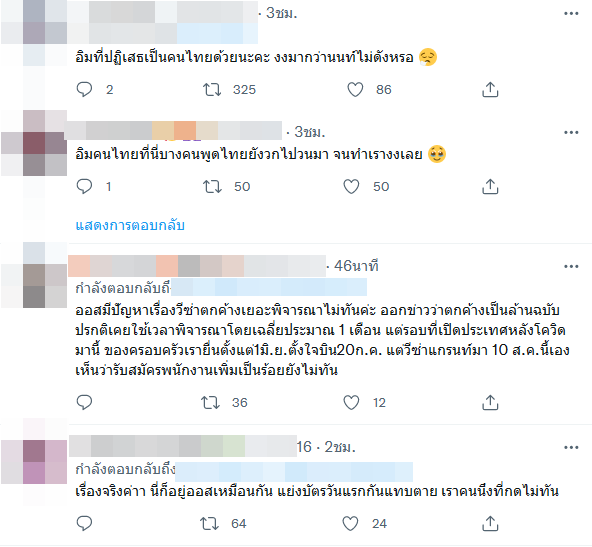Open more options for second 3ชม. tweet
The height and width of the screenshot is (547, 592).
pyautogui.click(x=571, y=132)
